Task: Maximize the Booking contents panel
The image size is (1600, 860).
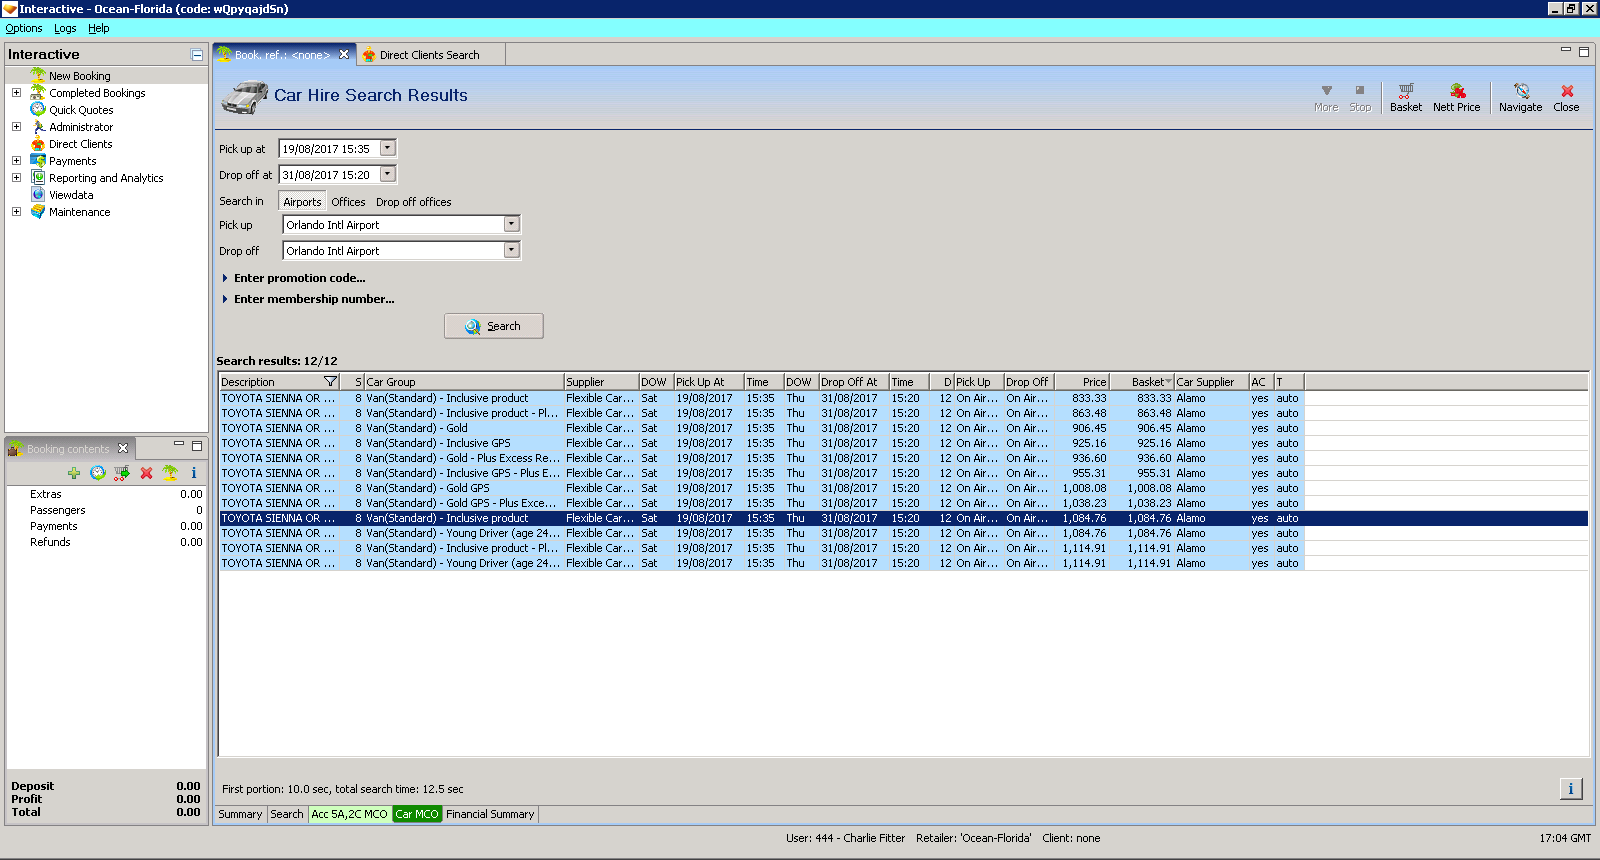Action: (x=197, y=446)
